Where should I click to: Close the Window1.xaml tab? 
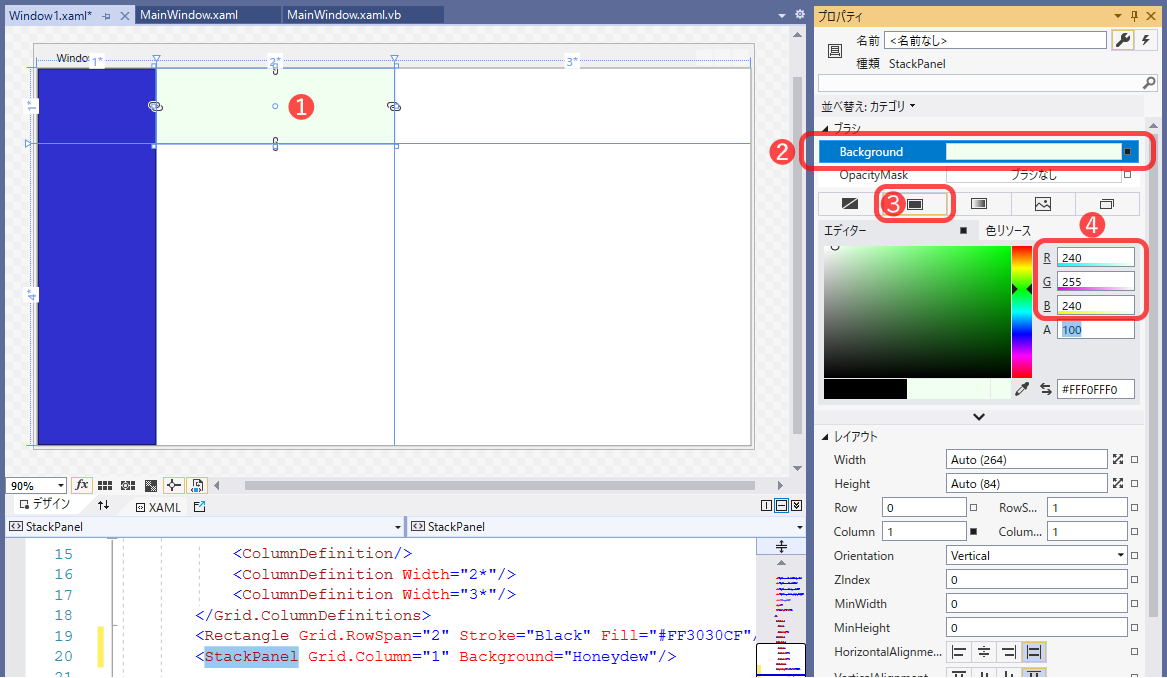125,16
